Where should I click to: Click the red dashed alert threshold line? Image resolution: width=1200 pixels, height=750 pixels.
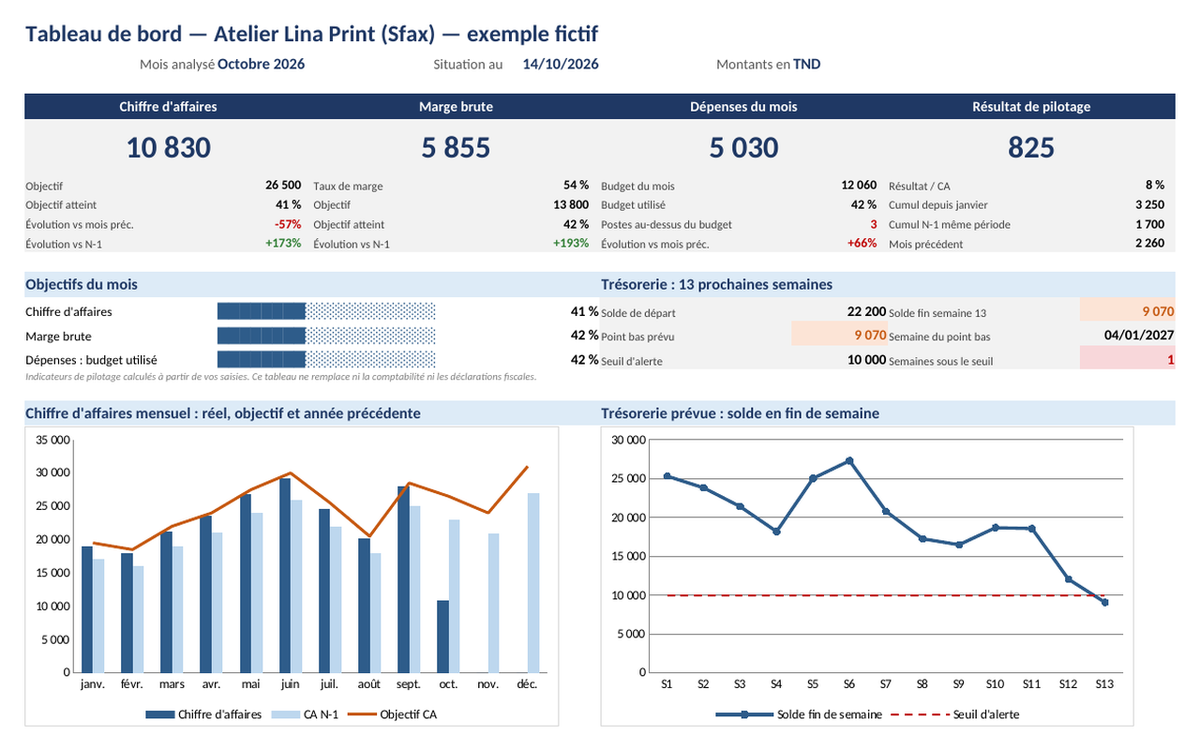tap(885, 595)
